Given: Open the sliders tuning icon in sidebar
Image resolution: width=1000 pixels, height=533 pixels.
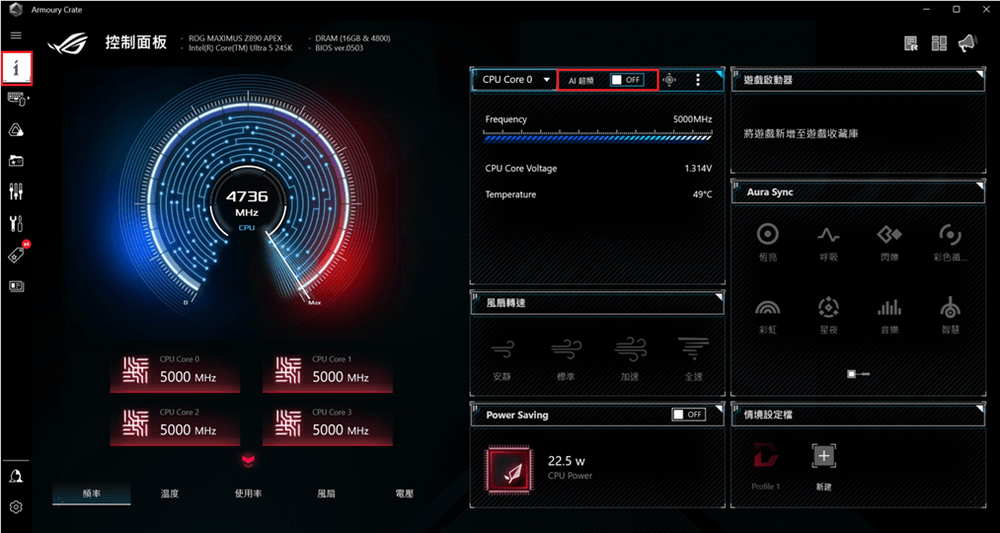Looking at the screenshot, I should (x=17, y=191).
